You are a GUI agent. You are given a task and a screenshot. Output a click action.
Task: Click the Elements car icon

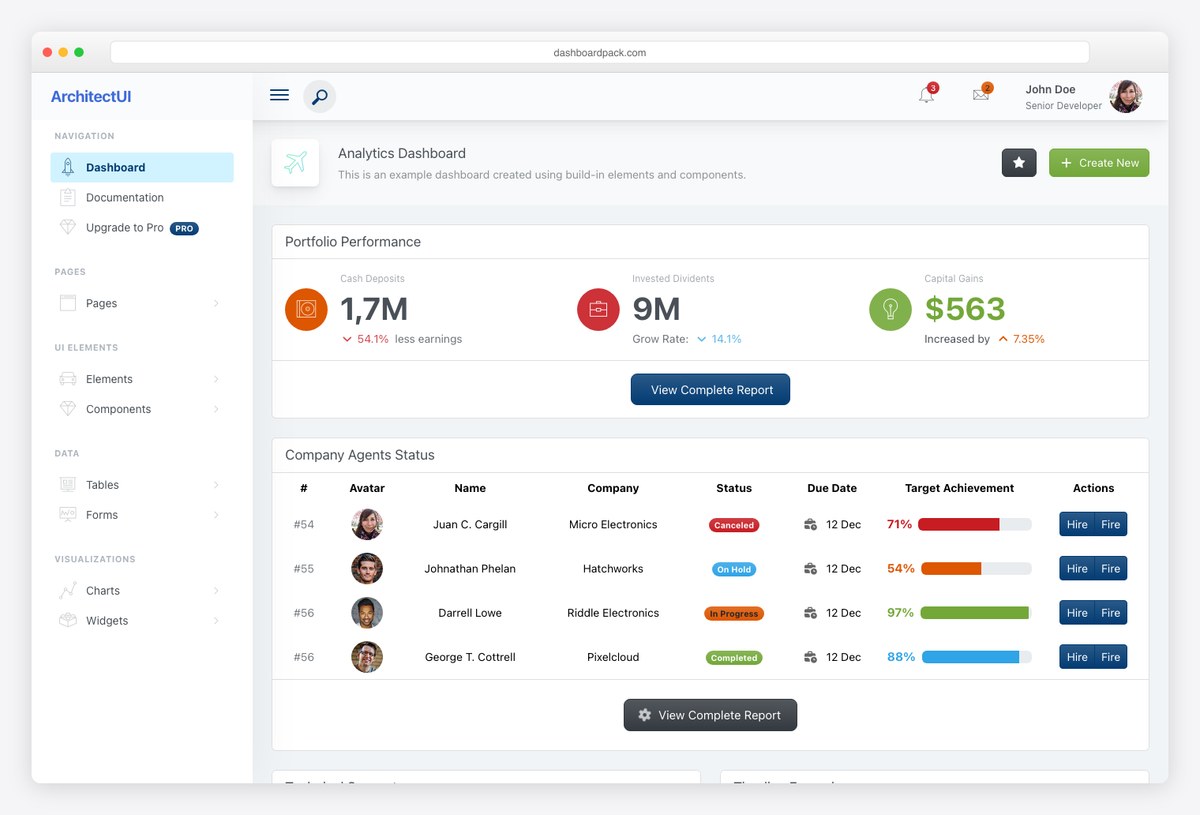coord(68,379)
